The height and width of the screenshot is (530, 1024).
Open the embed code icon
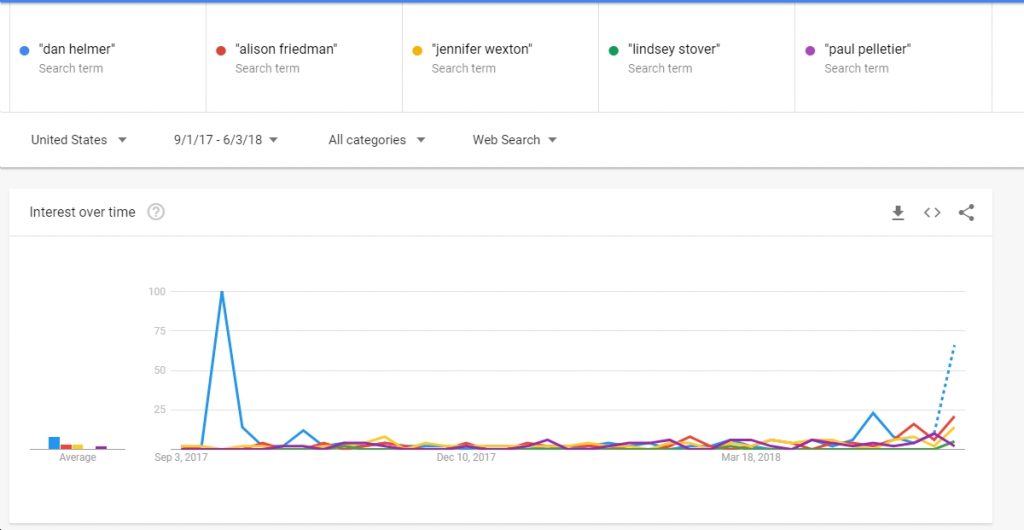[932, 213]
